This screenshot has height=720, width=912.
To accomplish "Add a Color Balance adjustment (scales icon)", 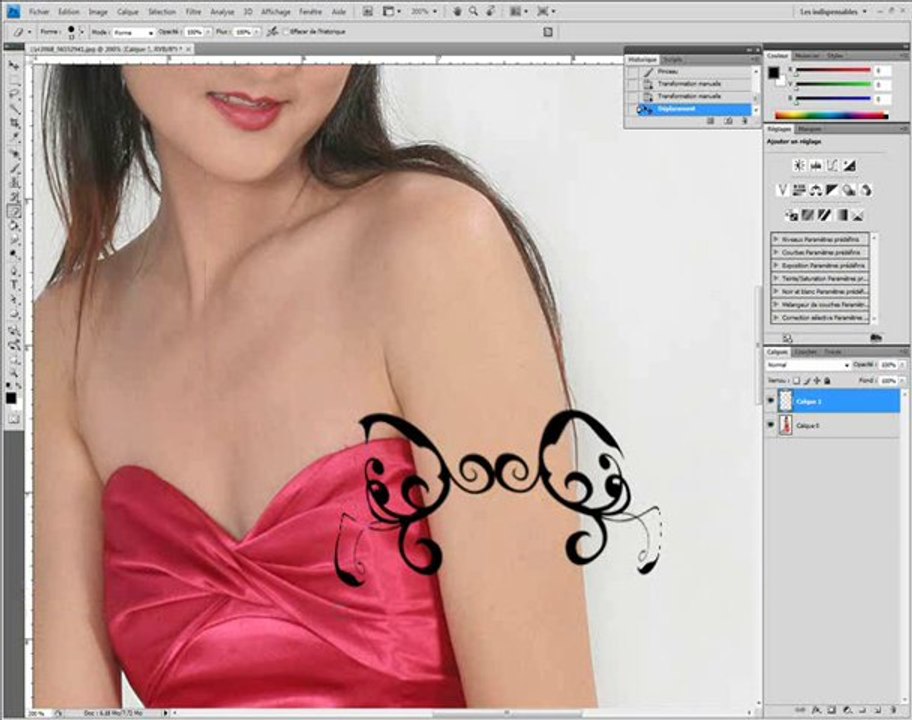I will (x=815, y=190).
